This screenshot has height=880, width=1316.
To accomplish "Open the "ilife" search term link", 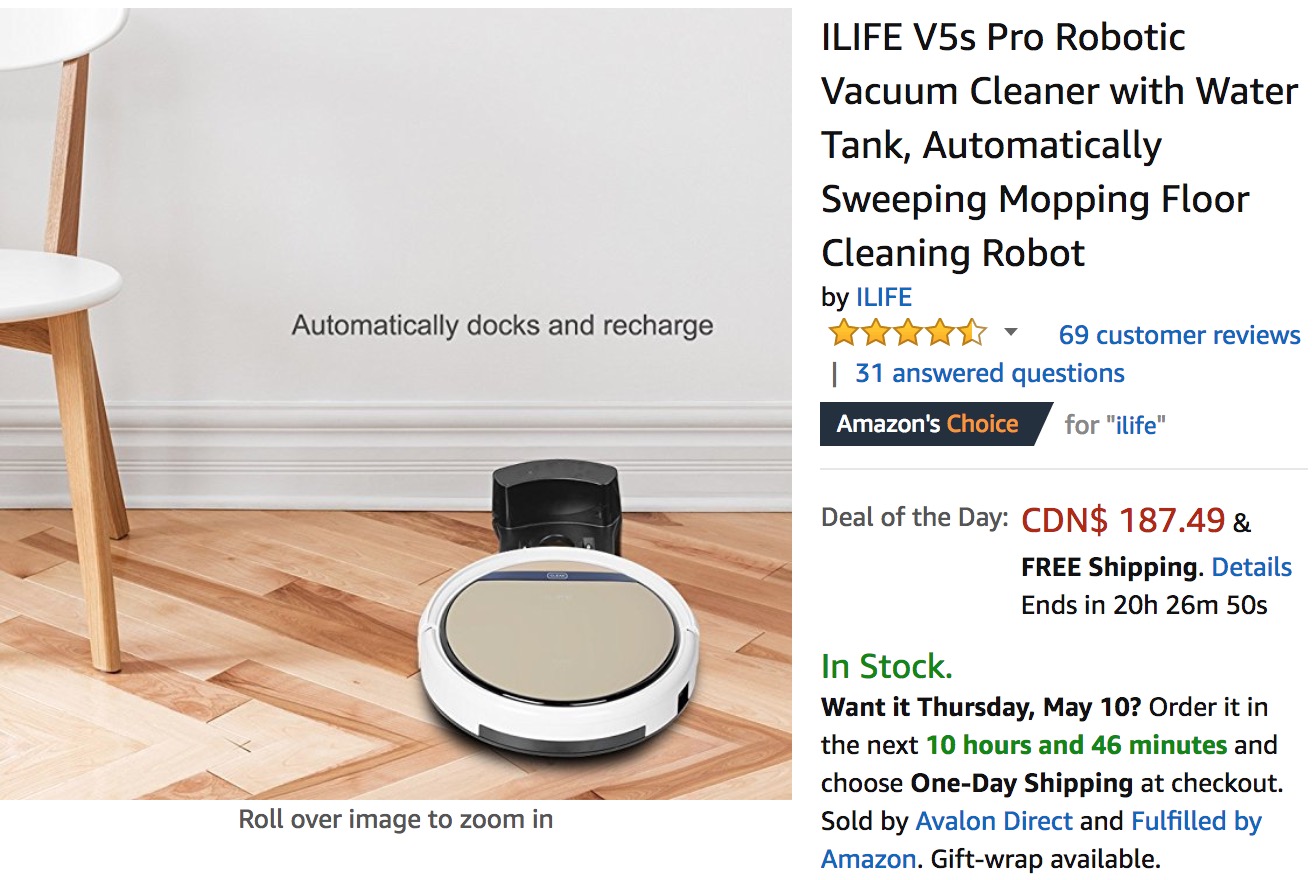I will (x=1136, y=425).
